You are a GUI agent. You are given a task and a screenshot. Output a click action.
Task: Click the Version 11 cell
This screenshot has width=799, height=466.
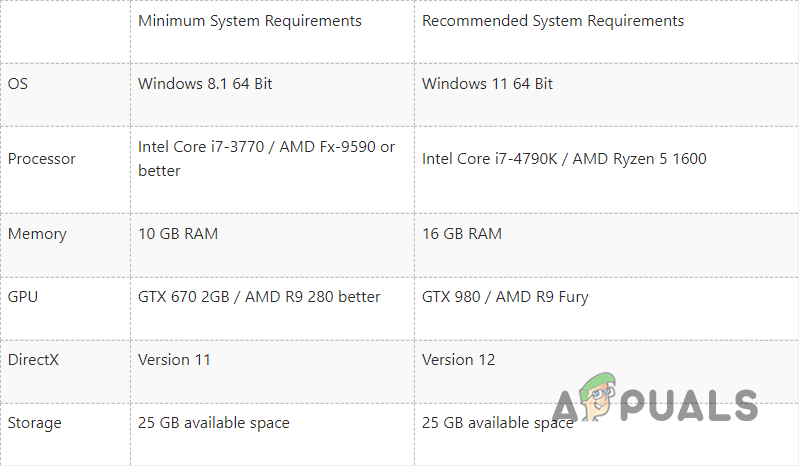174,360
